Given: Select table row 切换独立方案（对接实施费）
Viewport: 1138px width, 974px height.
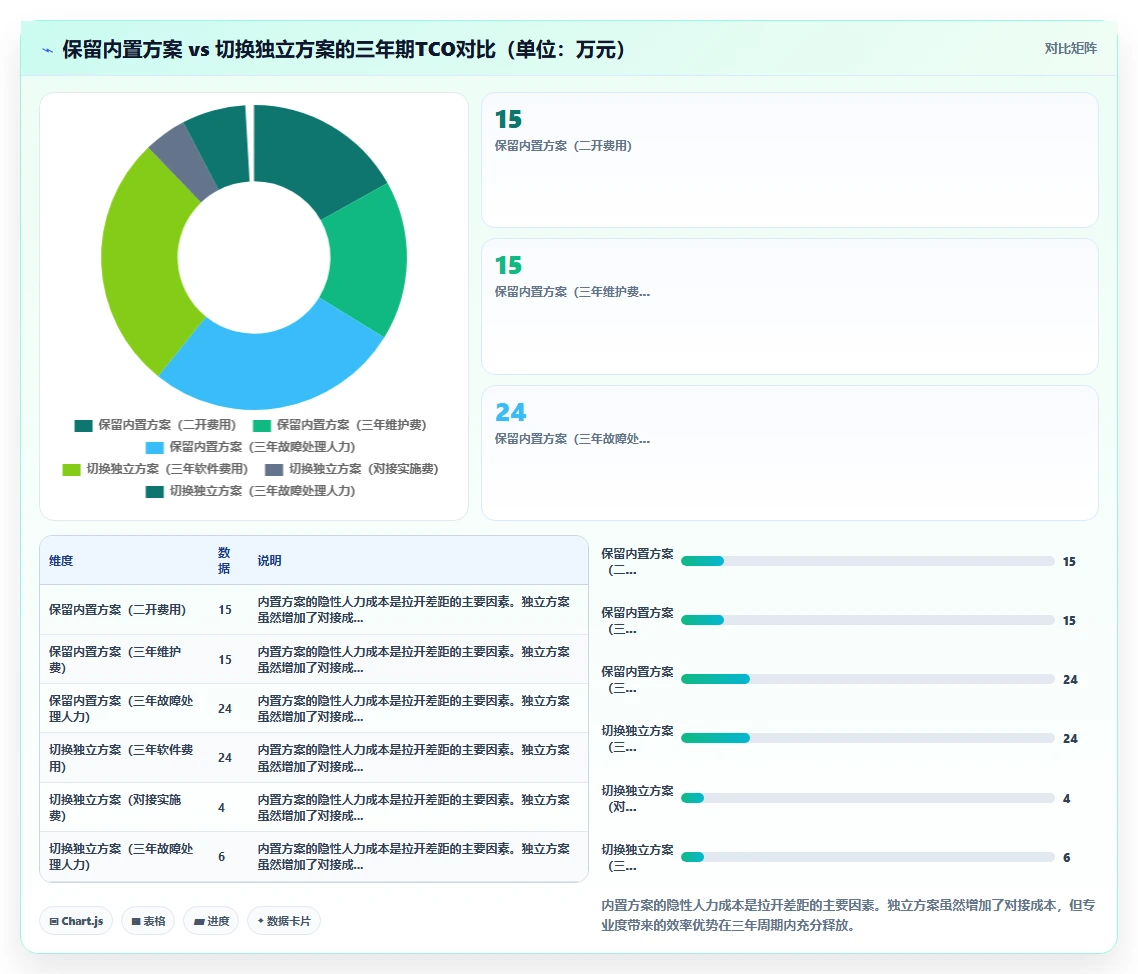Looking at the screenshot, I should (x=314, y=807).
